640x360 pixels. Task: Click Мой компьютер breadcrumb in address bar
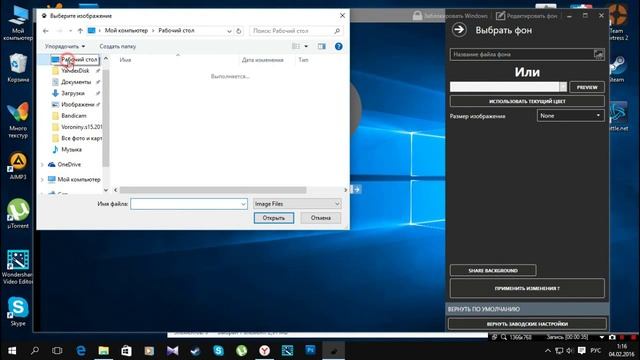(x=126, y=31)
